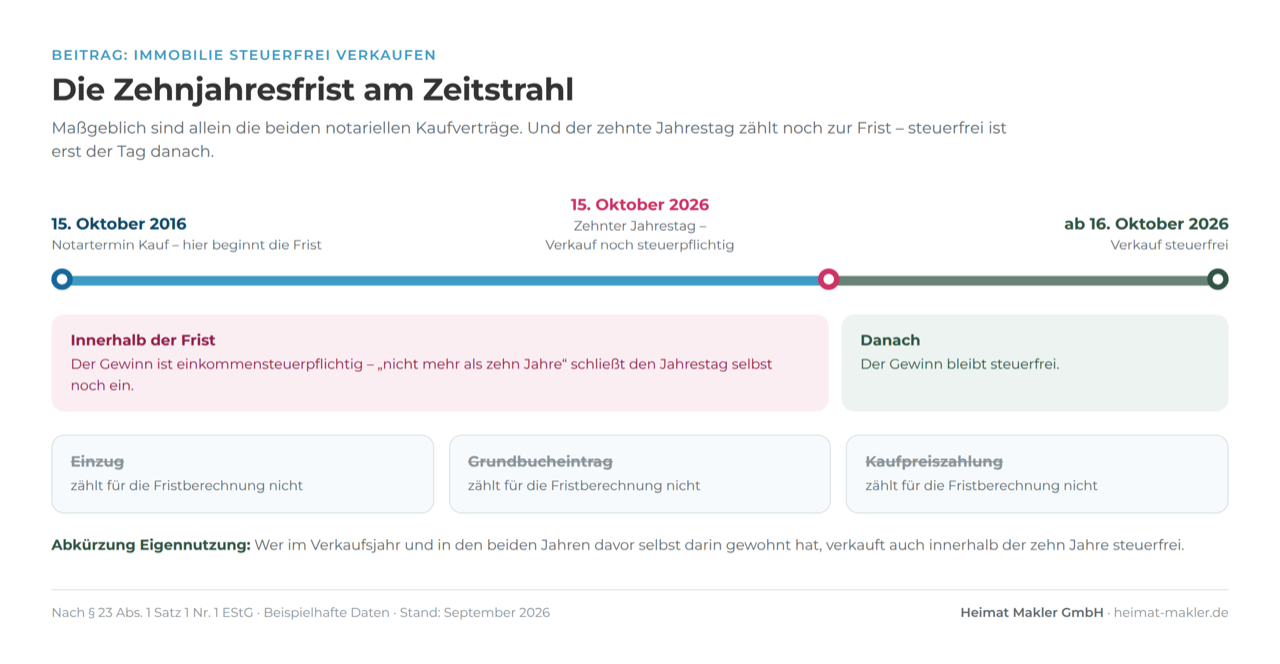Click 'zählt für die Fristberechnung nicht' under Kaufpreiszahlung

(x=981, y=486)
